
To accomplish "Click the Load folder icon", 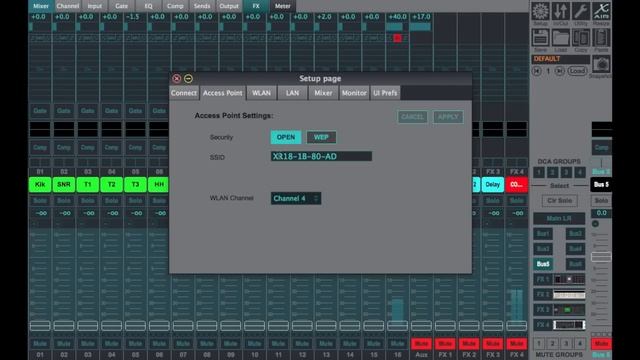I will pyautogui.click(x=560, y=38).
